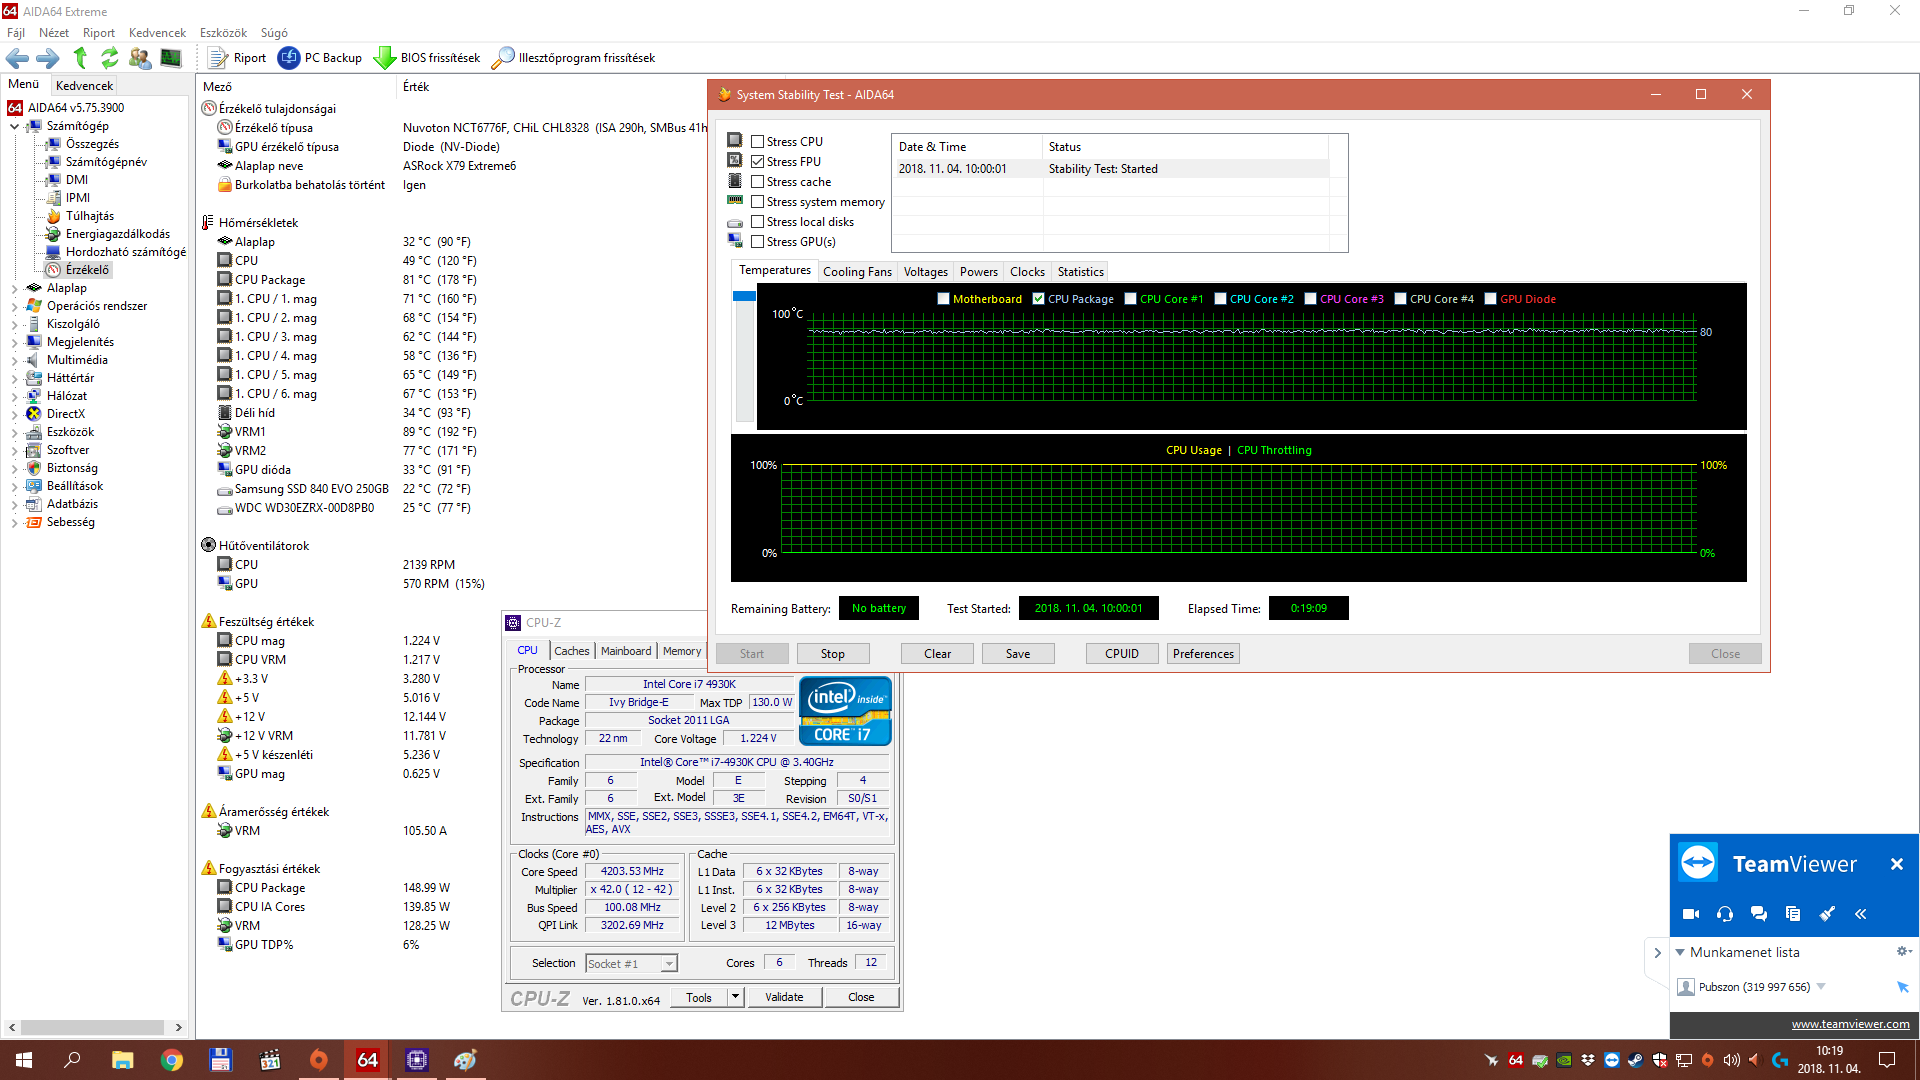Stop the stability test
This screenshot has width=1920, height=1080.
tap(832, 654)
